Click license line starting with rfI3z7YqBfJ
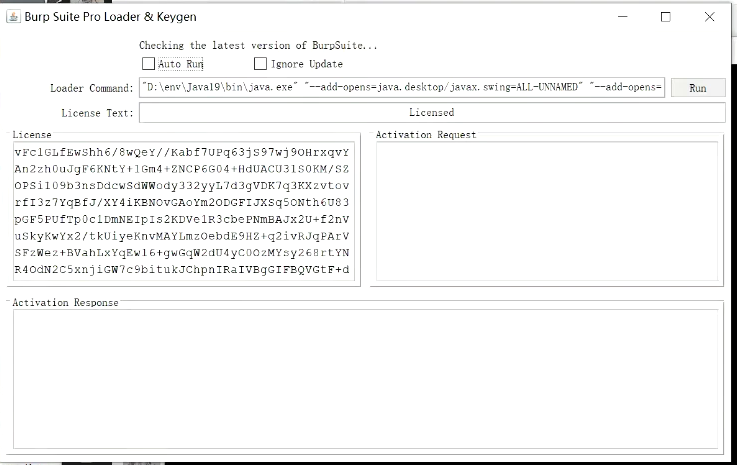Screen dimensions: 737x465 point(182,203)
